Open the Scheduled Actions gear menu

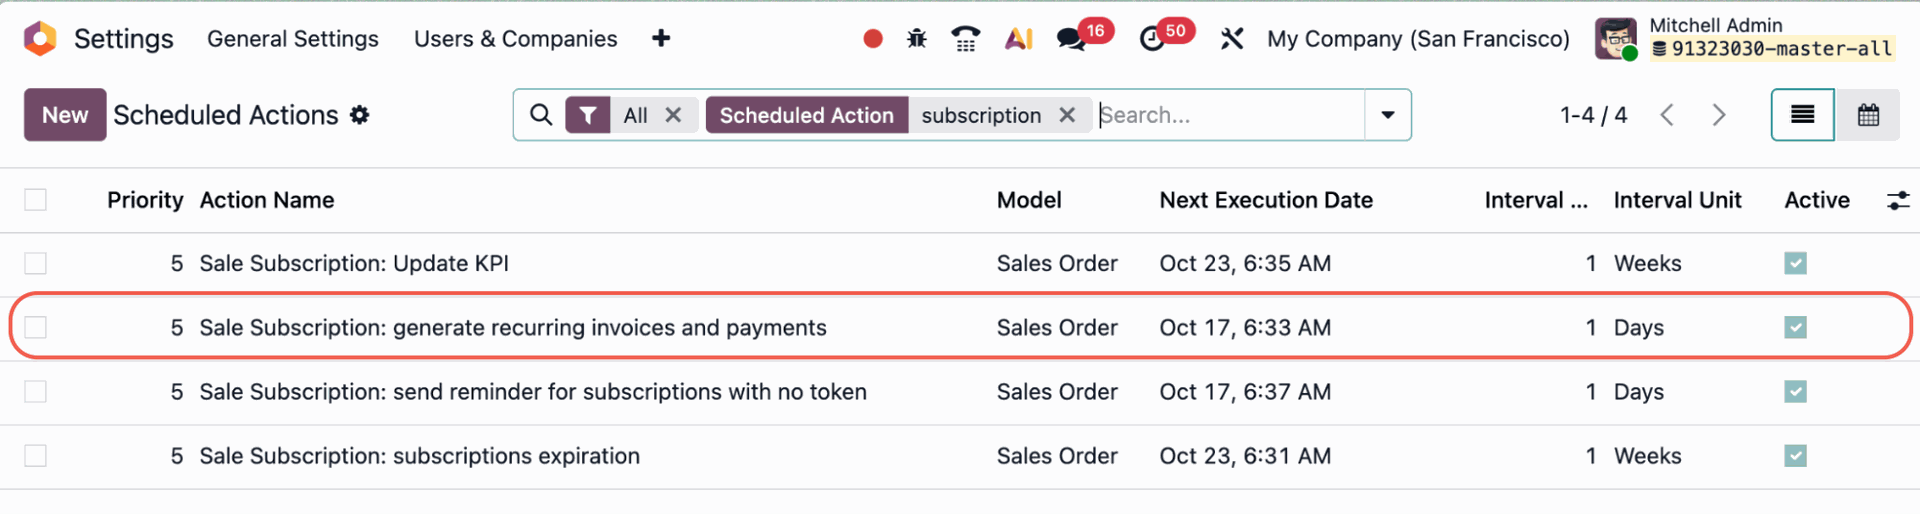click(360, 115)
